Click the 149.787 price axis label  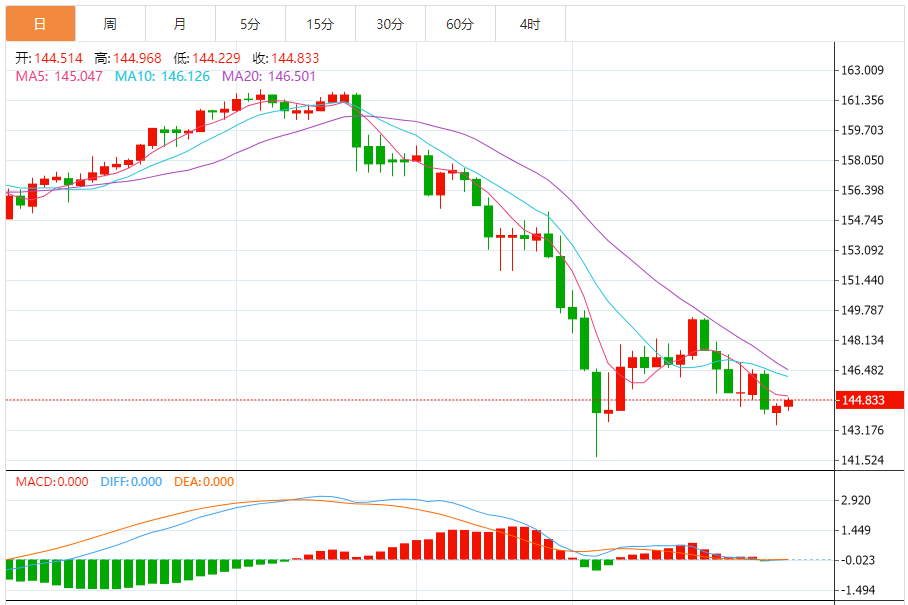click(x=862, y=310)
